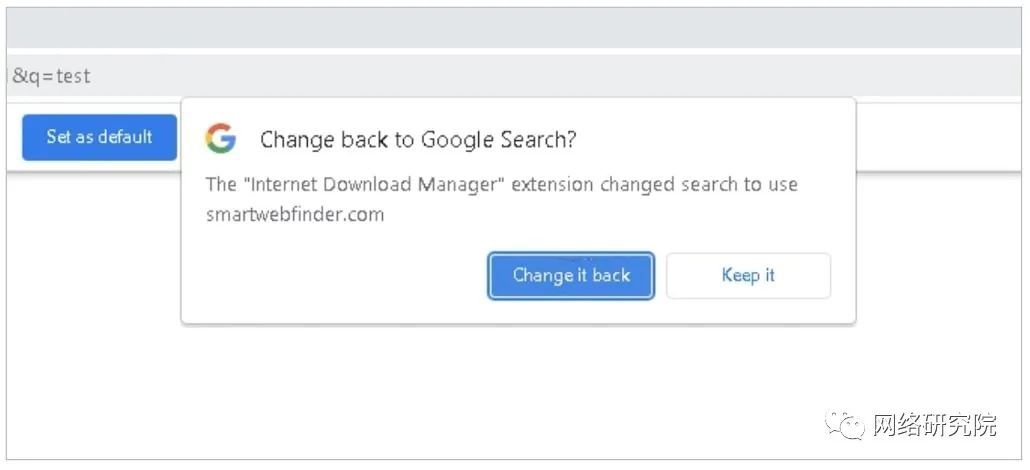Click the Change back to Google Search heading
The width and height of the screenshot is (1030, 470).
pos(418,139)
